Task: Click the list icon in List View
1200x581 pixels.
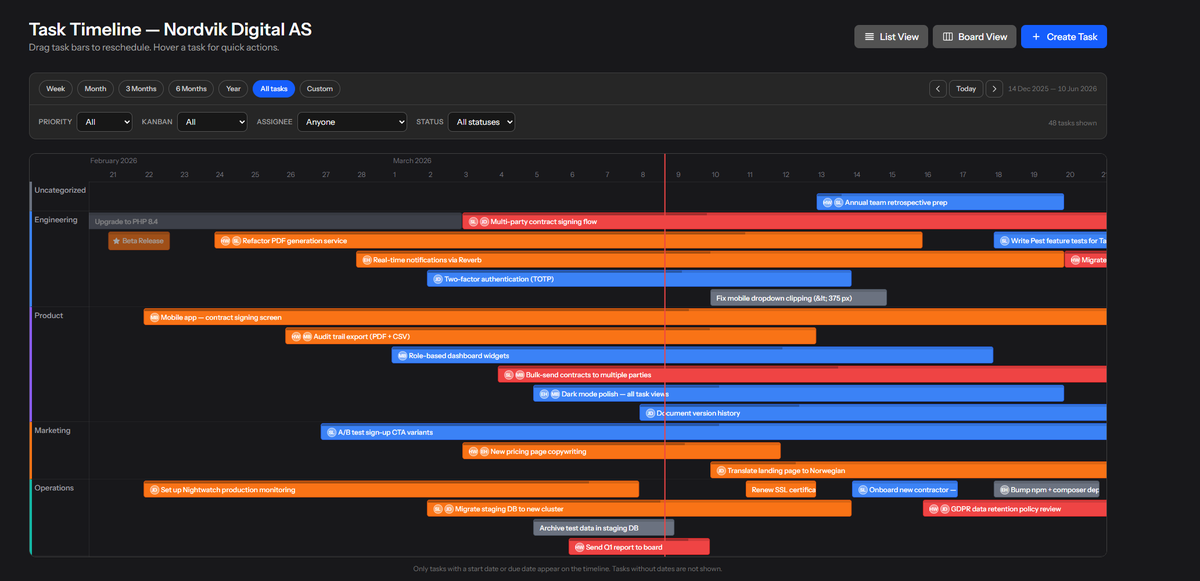Action: click(x=869, y=37)
